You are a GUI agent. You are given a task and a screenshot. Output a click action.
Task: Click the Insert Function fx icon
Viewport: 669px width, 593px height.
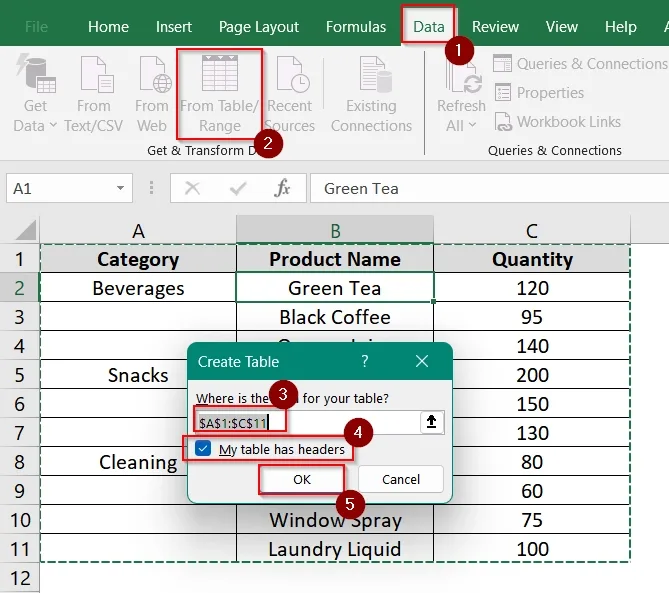pos(282,188)
